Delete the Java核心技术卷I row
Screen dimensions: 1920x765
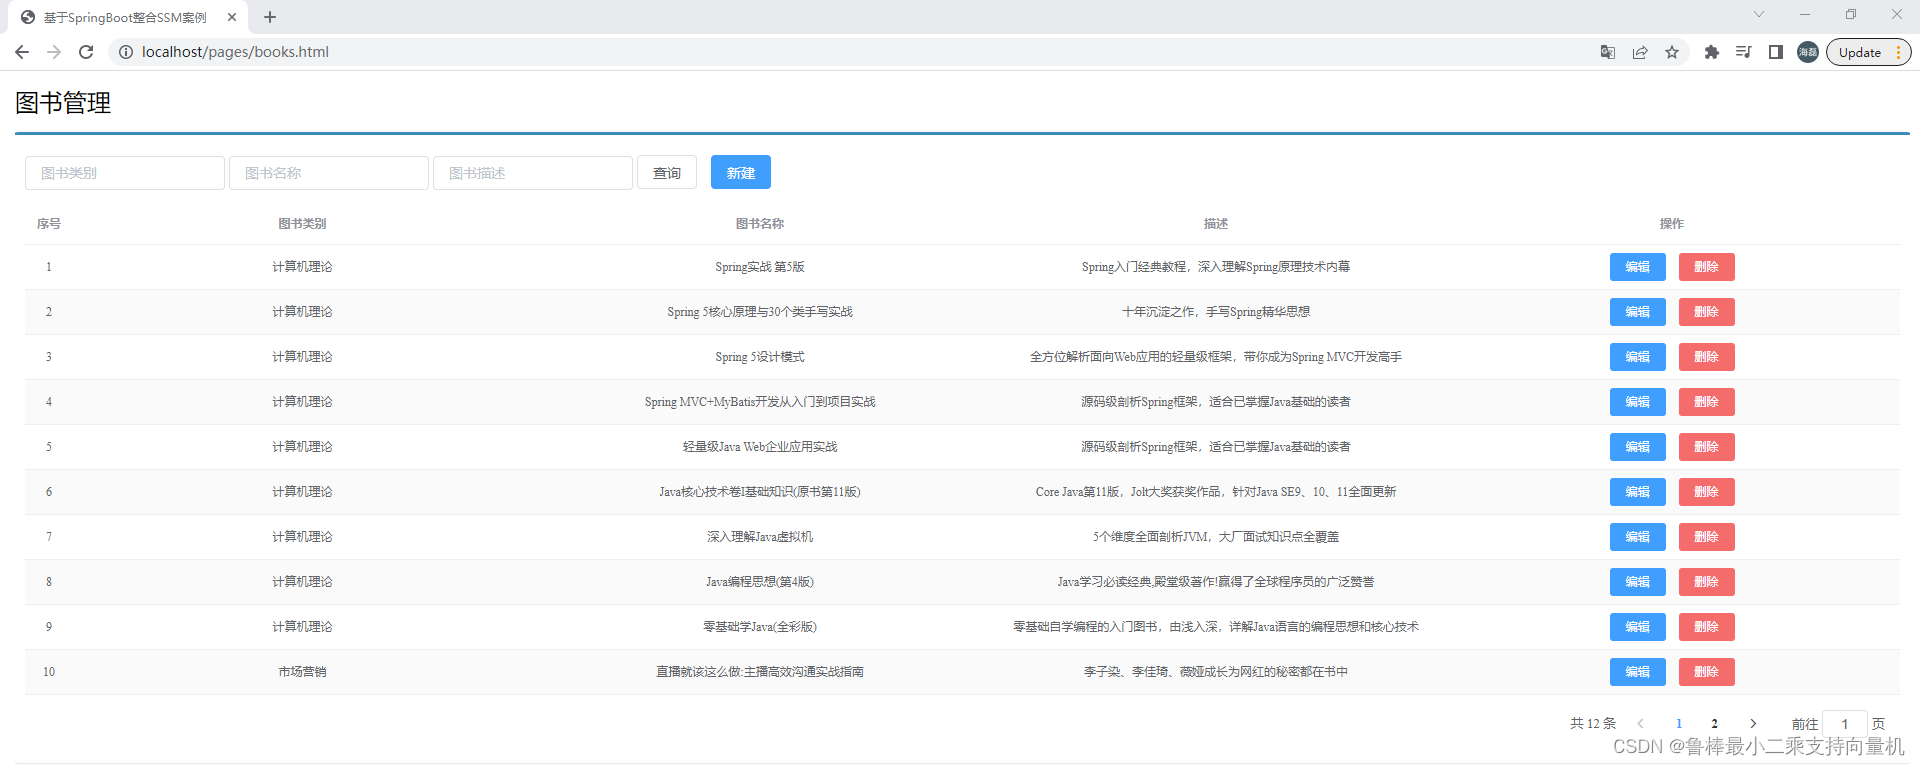pos(1707,492)
